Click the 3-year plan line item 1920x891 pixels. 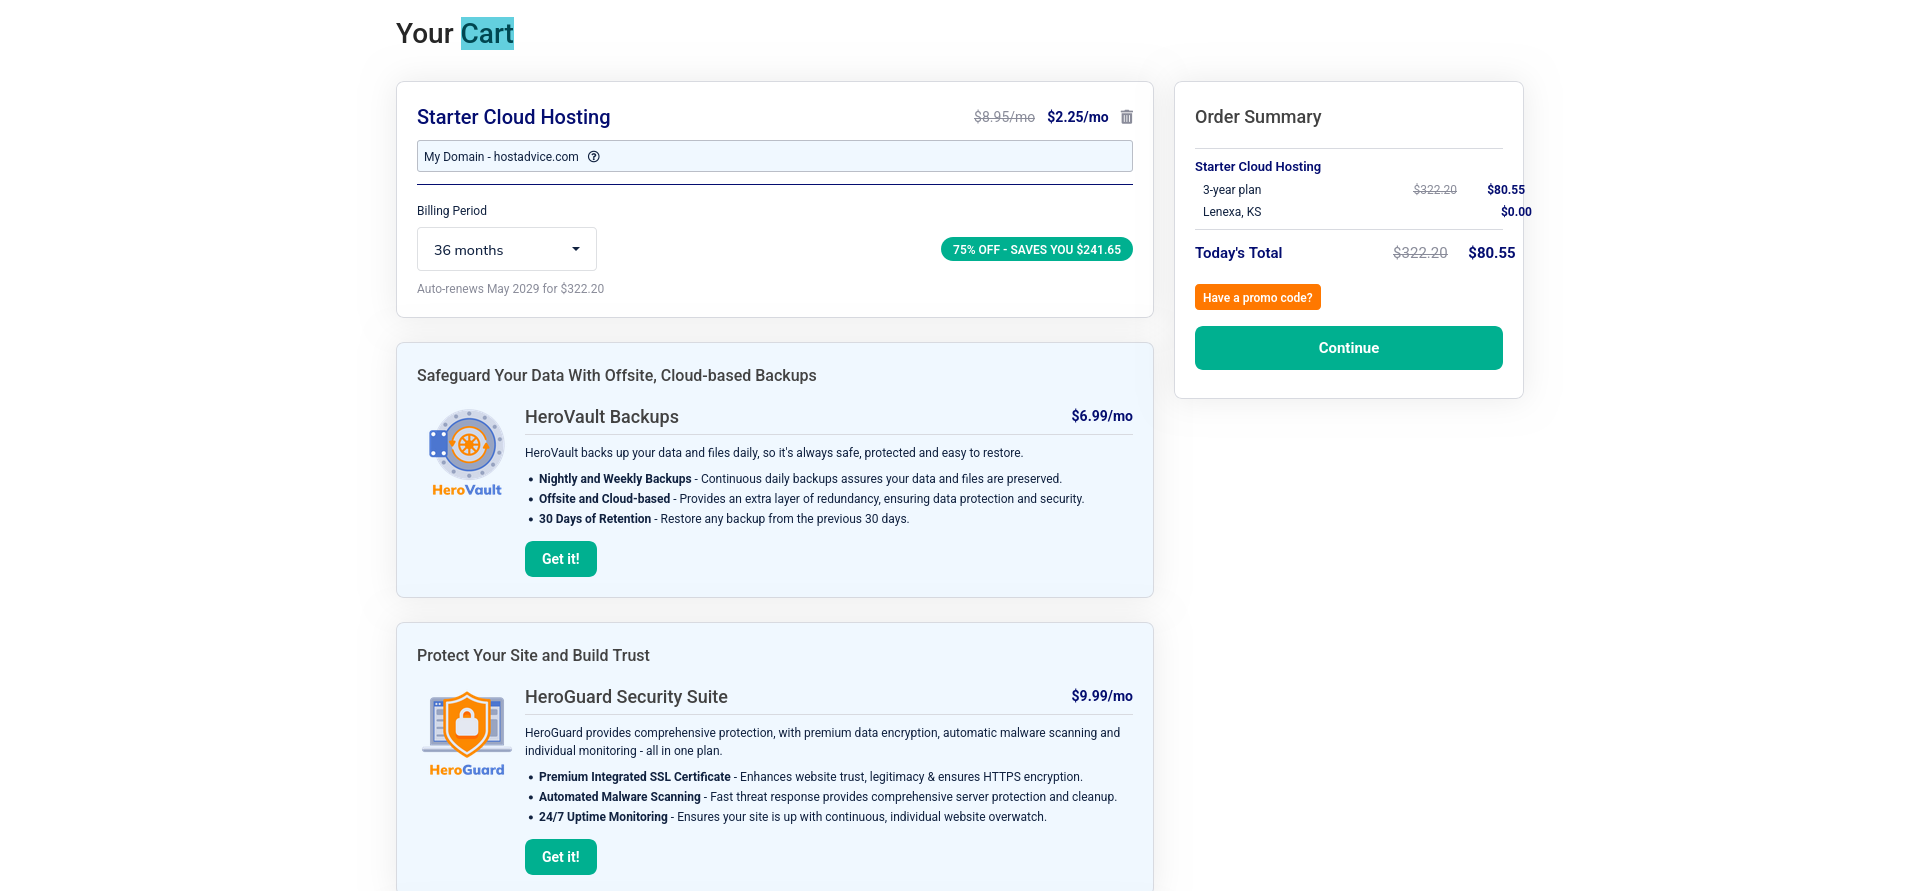tap(1232, 190)
